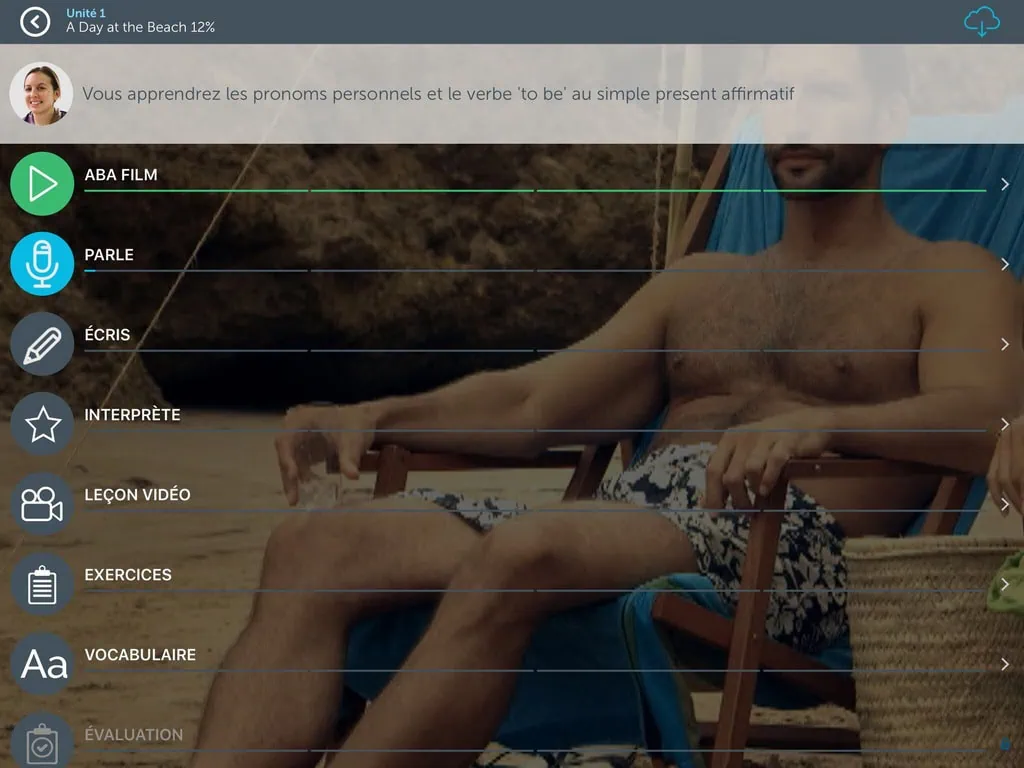The image size is (1024, 768).
Task: Tap the teacher profile photo
Action: tap(41, 94)
